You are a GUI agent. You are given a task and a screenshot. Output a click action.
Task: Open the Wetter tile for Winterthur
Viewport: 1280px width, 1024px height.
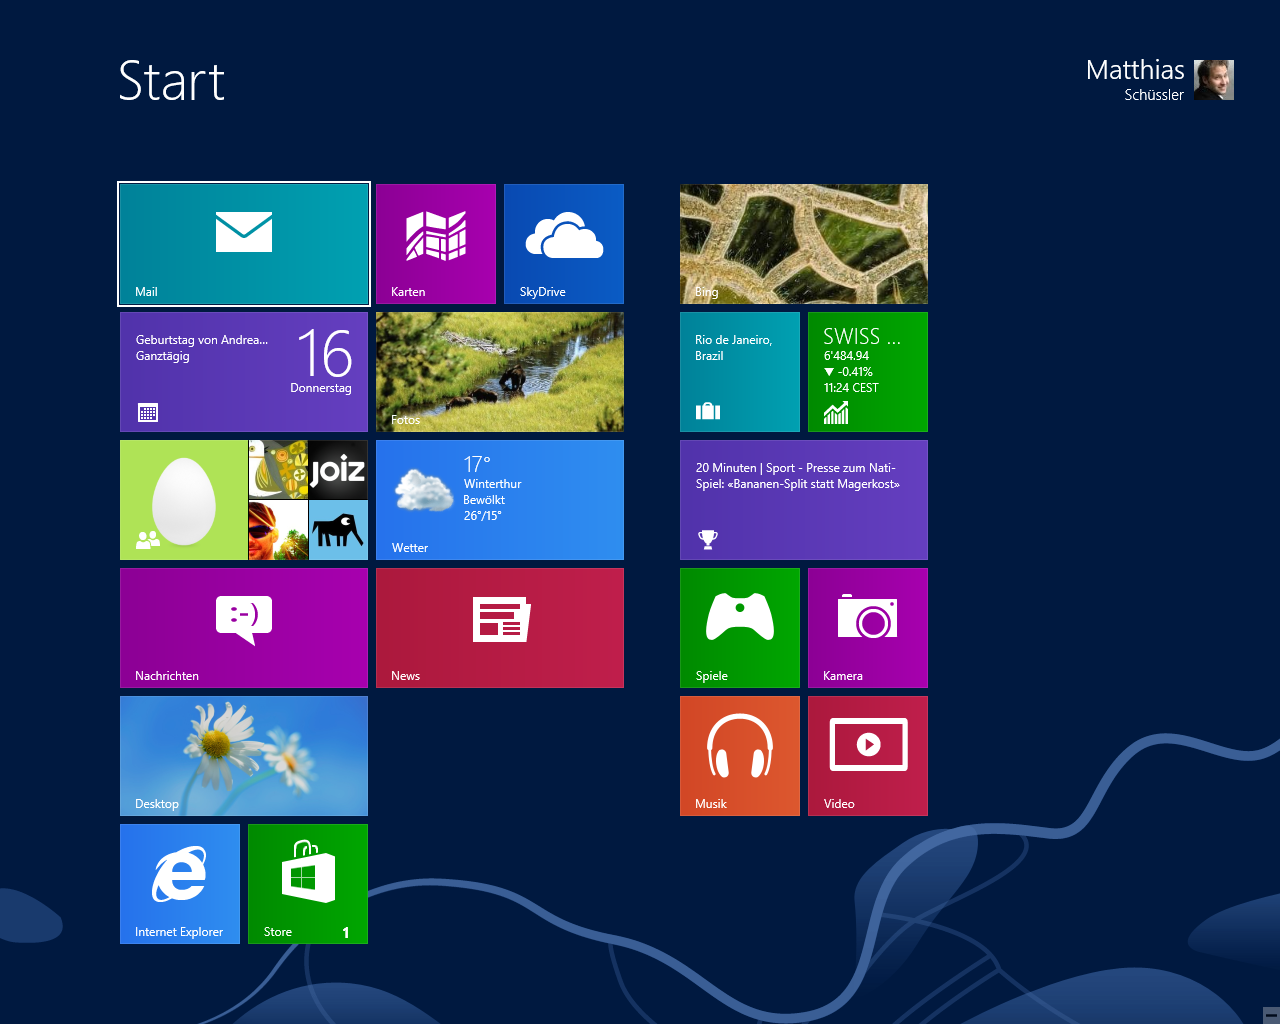(x=500, y=500)
